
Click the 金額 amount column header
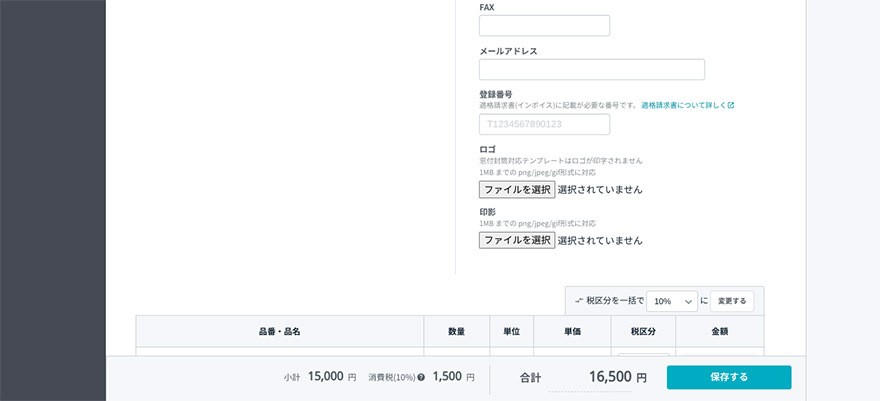tap(720, 332)
